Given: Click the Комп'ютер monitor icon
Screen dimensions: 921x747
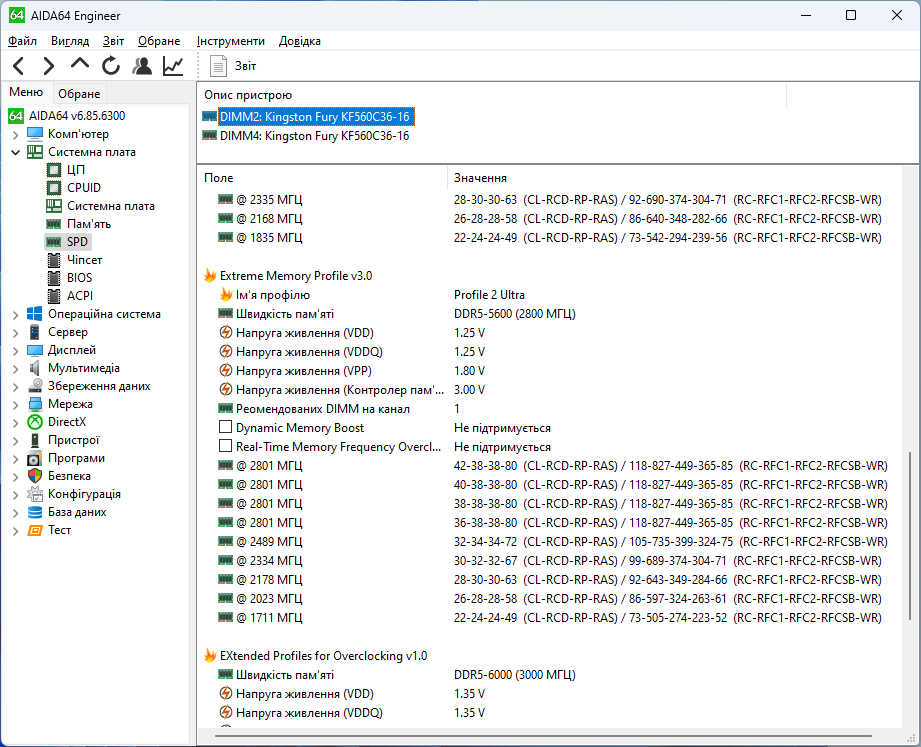Looking at the screenshot, I should pyautogui.click(x=35, y=134).
